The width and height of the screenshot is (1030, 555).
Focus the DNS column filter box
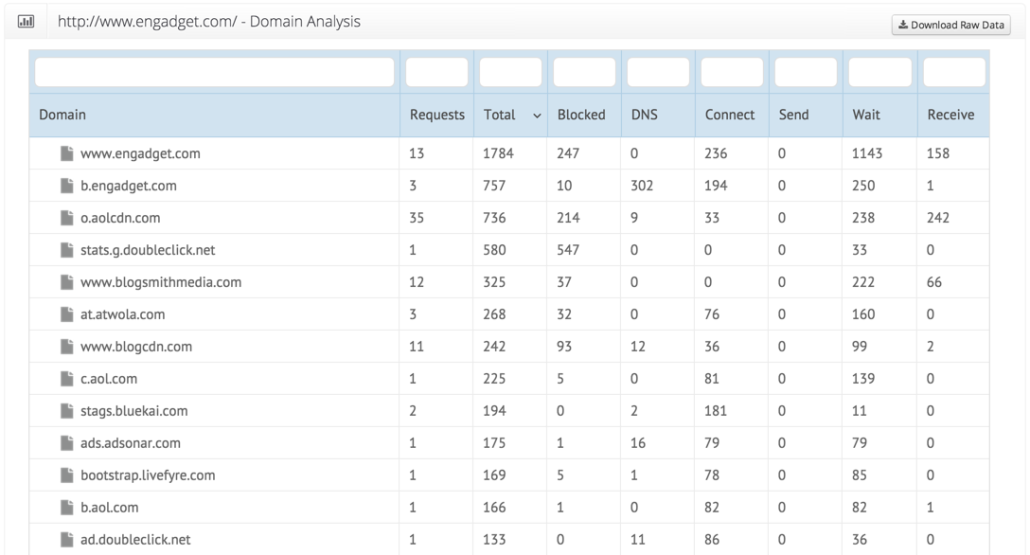point(658,72)
